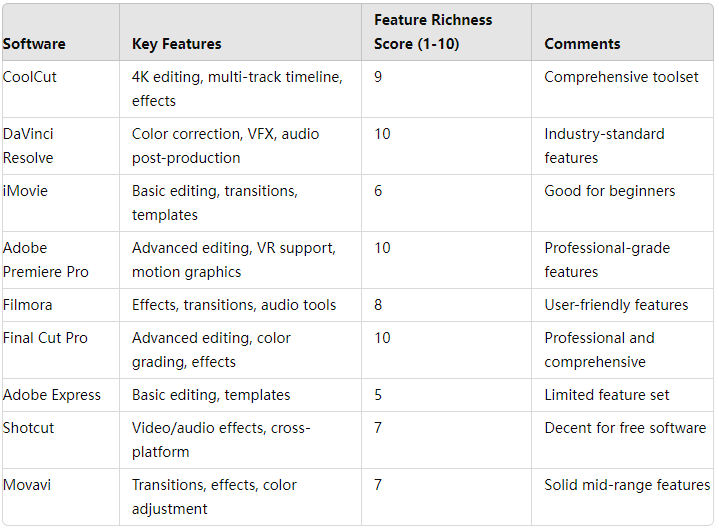719x529 pixels.
Task: Select the 'Comprehensive toolset' comment
Action: coord(621,77)
